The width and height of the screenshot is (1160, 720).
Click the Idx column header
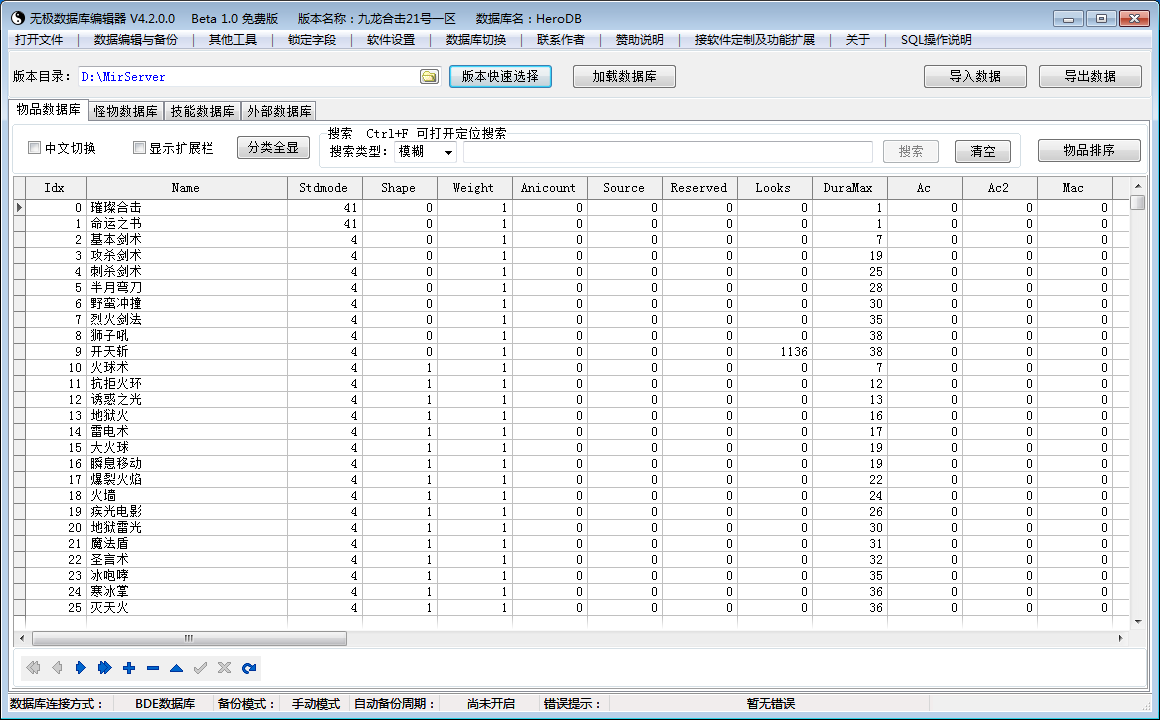[x=55, y=188]
